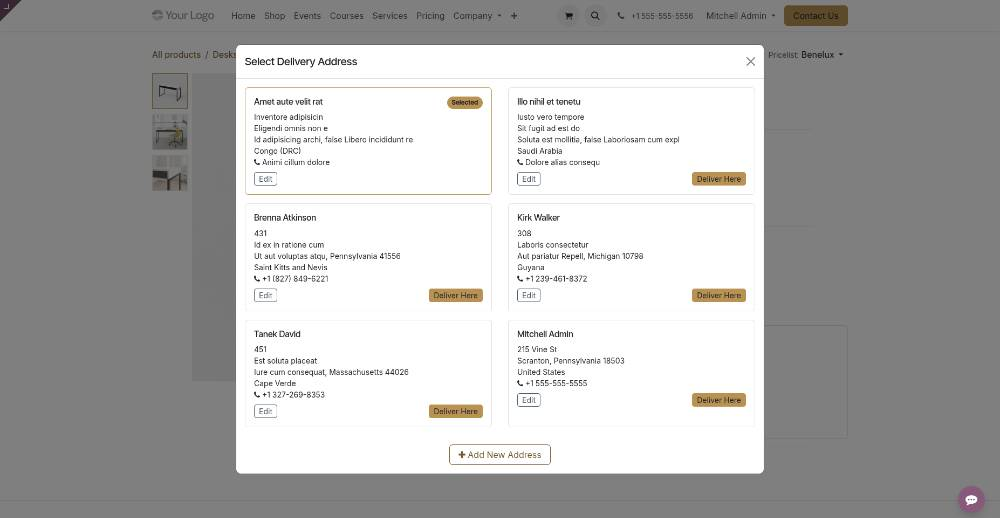Edit Brenna Atkinson's address
Image resolution: width=1000 pixels, height=518 pixels.
click(x=265, y=295)
